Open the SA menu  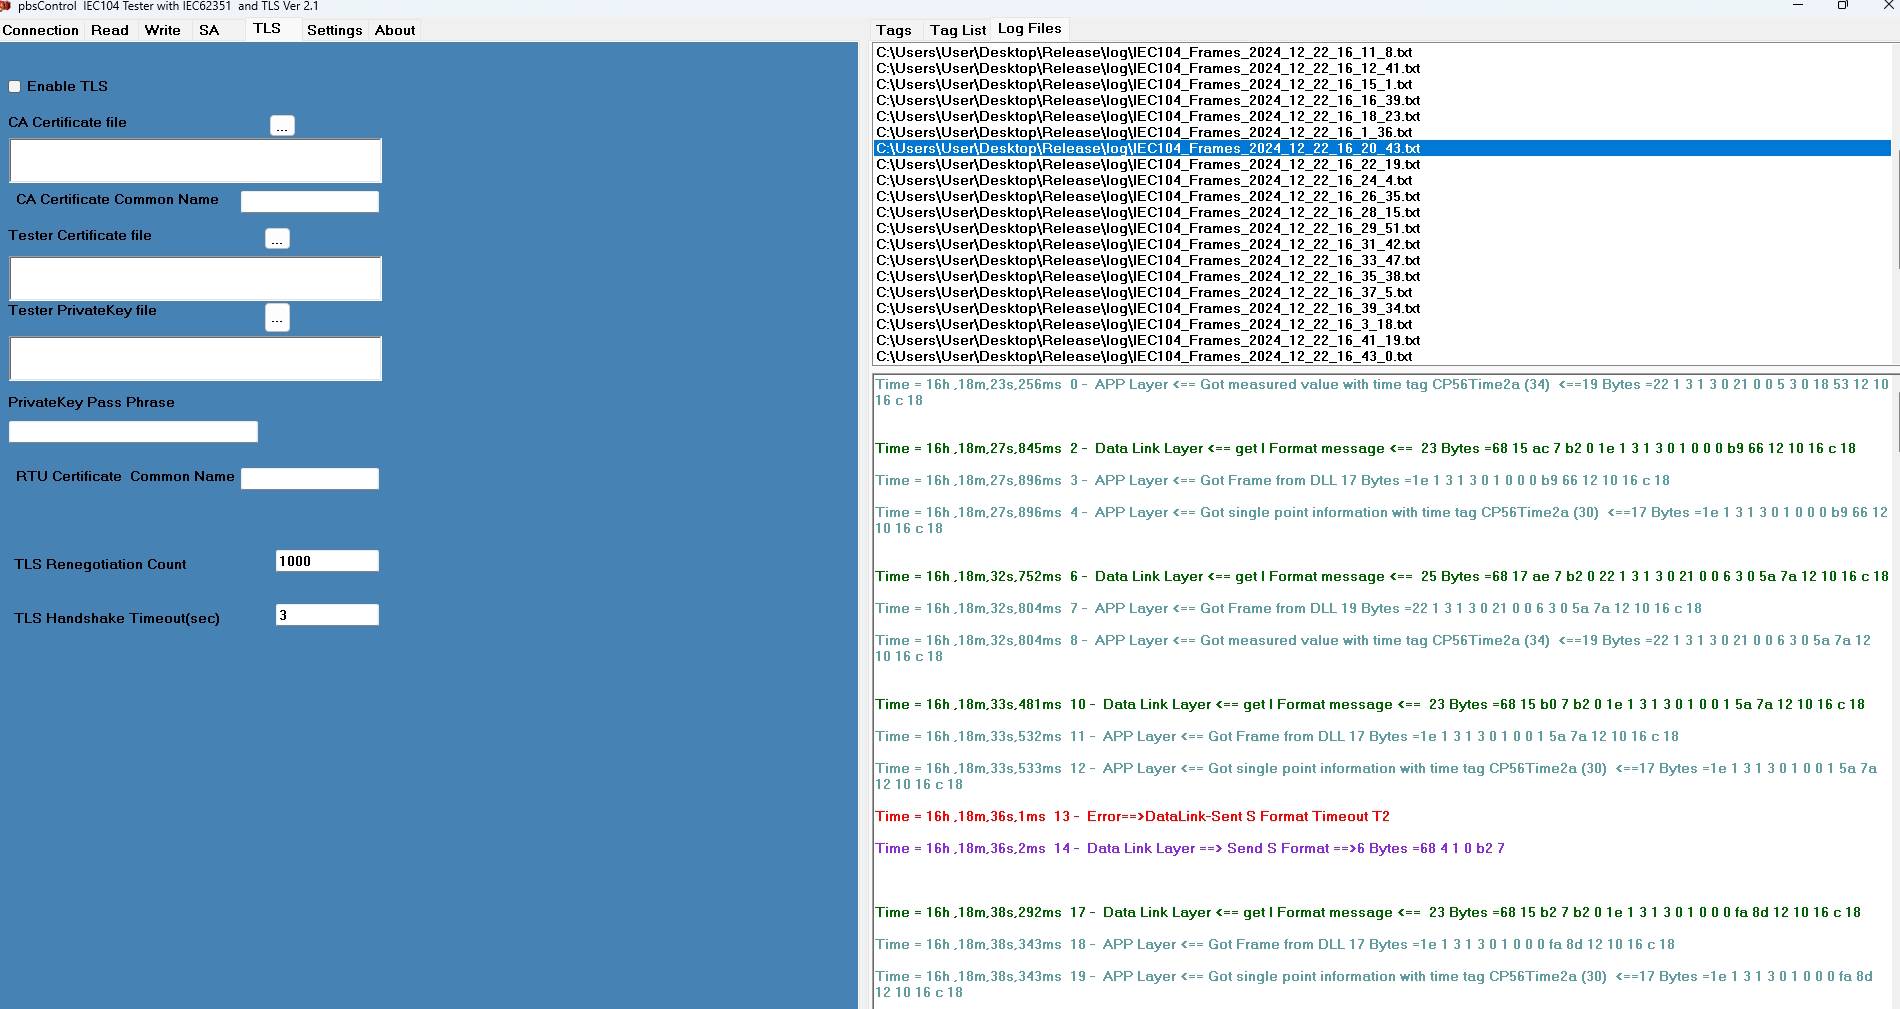pos(209,30)
